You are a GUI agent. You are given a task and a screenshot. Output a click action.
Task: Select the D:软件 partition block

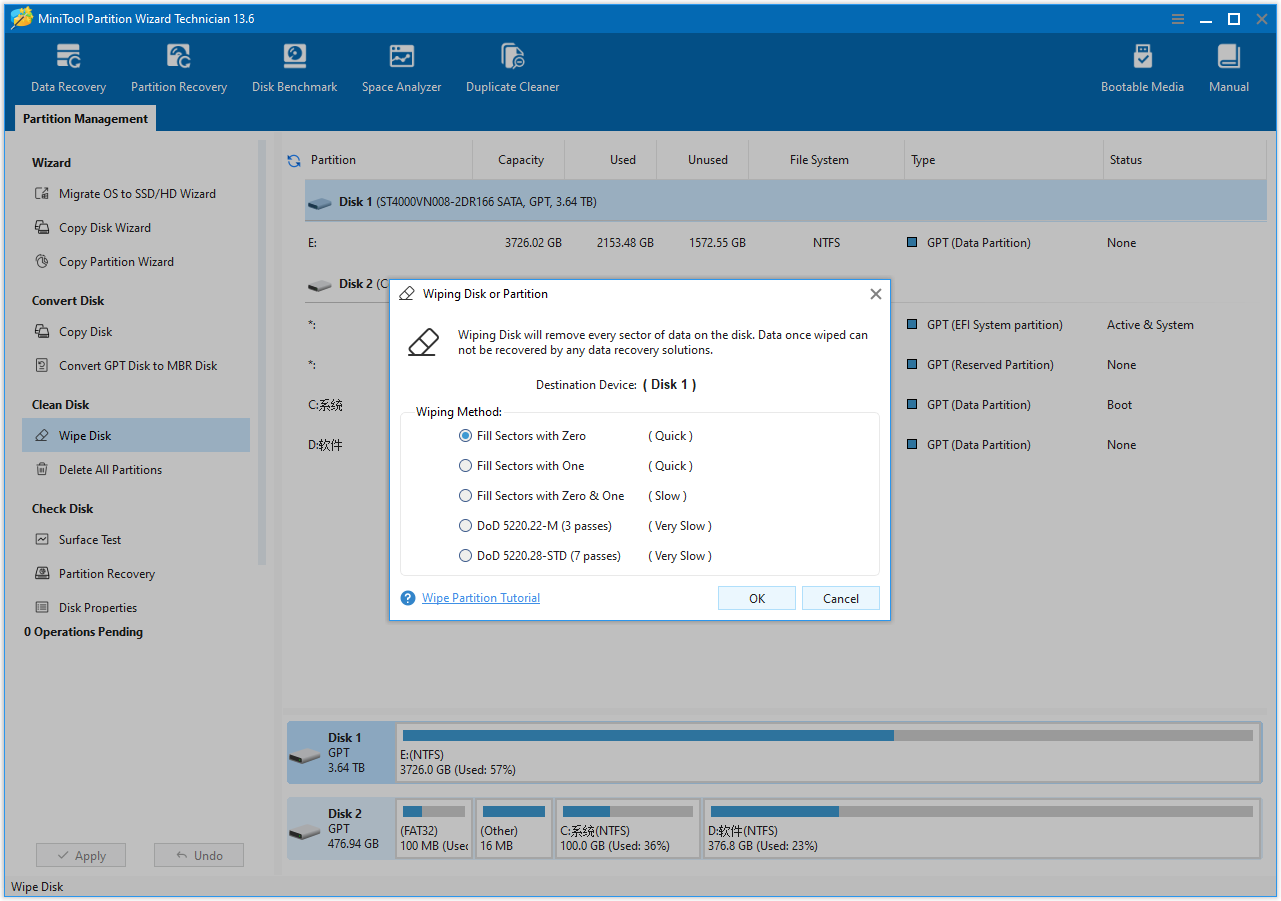point(980,828)
